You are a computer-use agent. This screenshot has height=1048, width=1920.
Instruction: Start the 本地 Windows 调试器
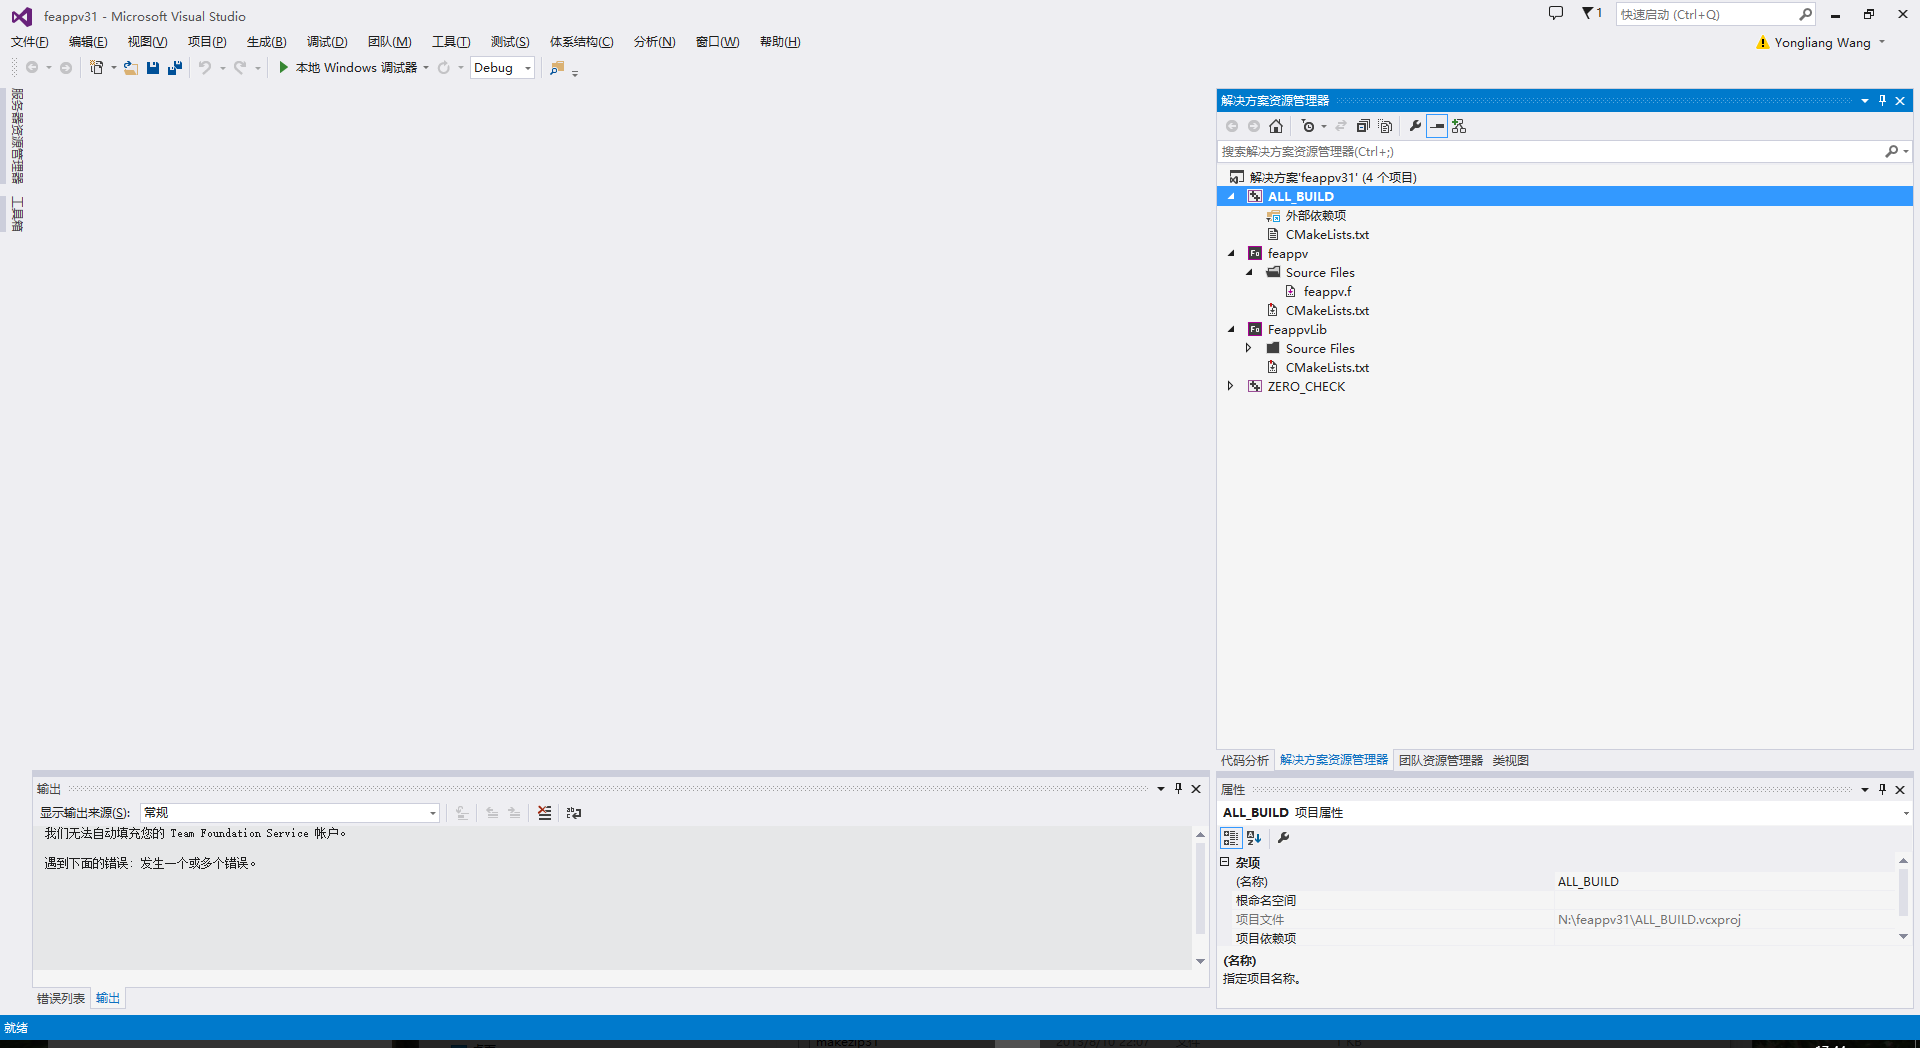[345, 67]
